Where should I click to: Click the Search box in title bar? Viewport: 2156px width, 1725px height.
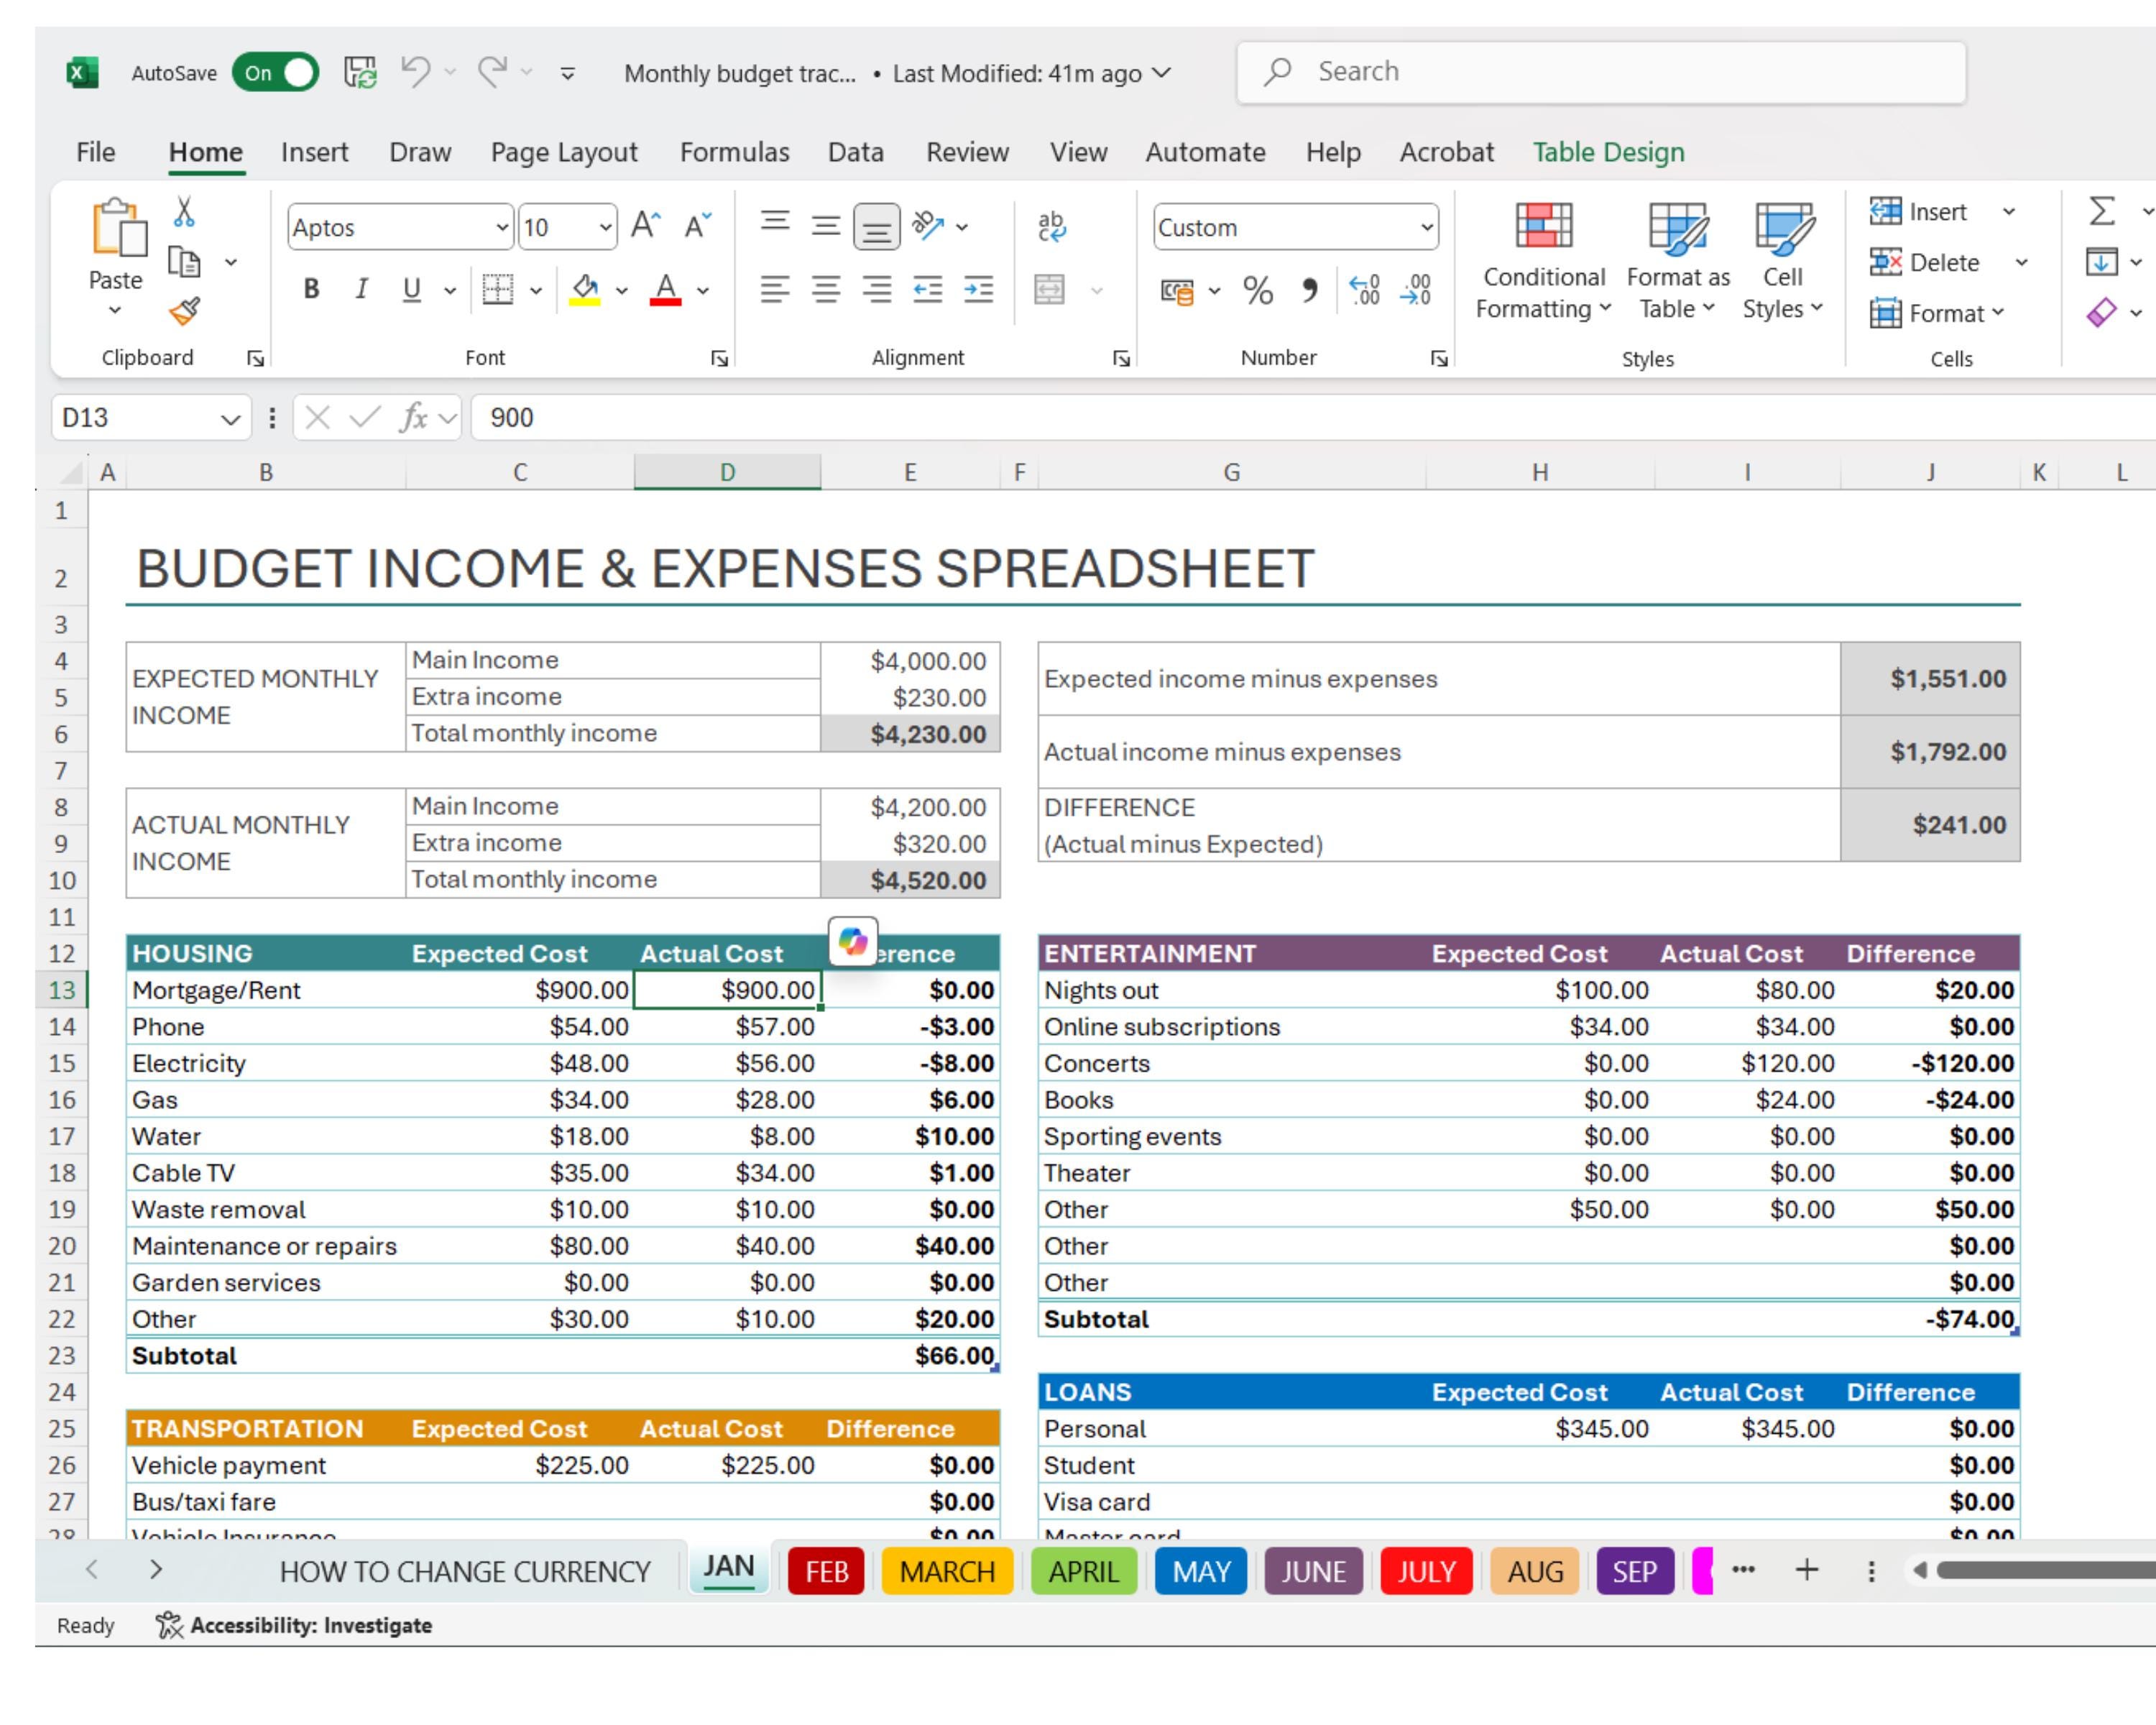(x=1601, y=72)
